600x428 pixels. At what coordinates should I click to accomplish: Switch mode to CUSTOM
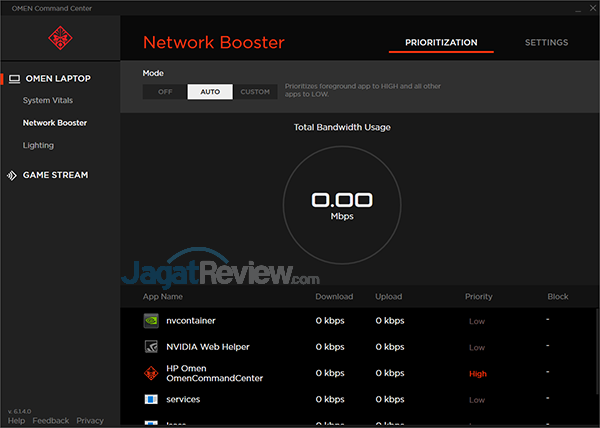(255, 92)
